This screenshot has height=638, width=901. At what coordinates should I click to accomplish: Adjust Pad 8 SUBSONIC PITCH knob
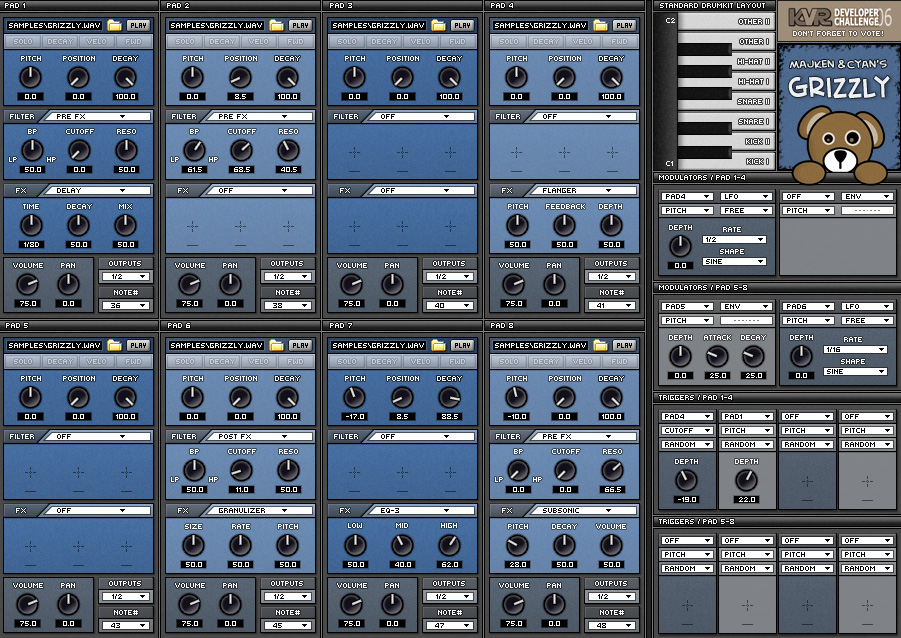click(x=517, y=545)
